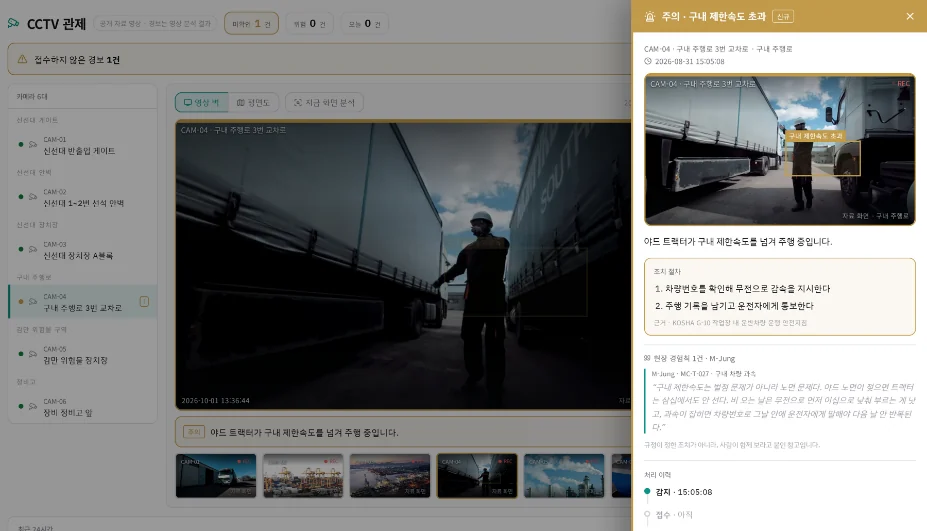Screen dimensions: 927x531
Task: Click the map icon on 평면도 tab
Action: click(240, 102)
